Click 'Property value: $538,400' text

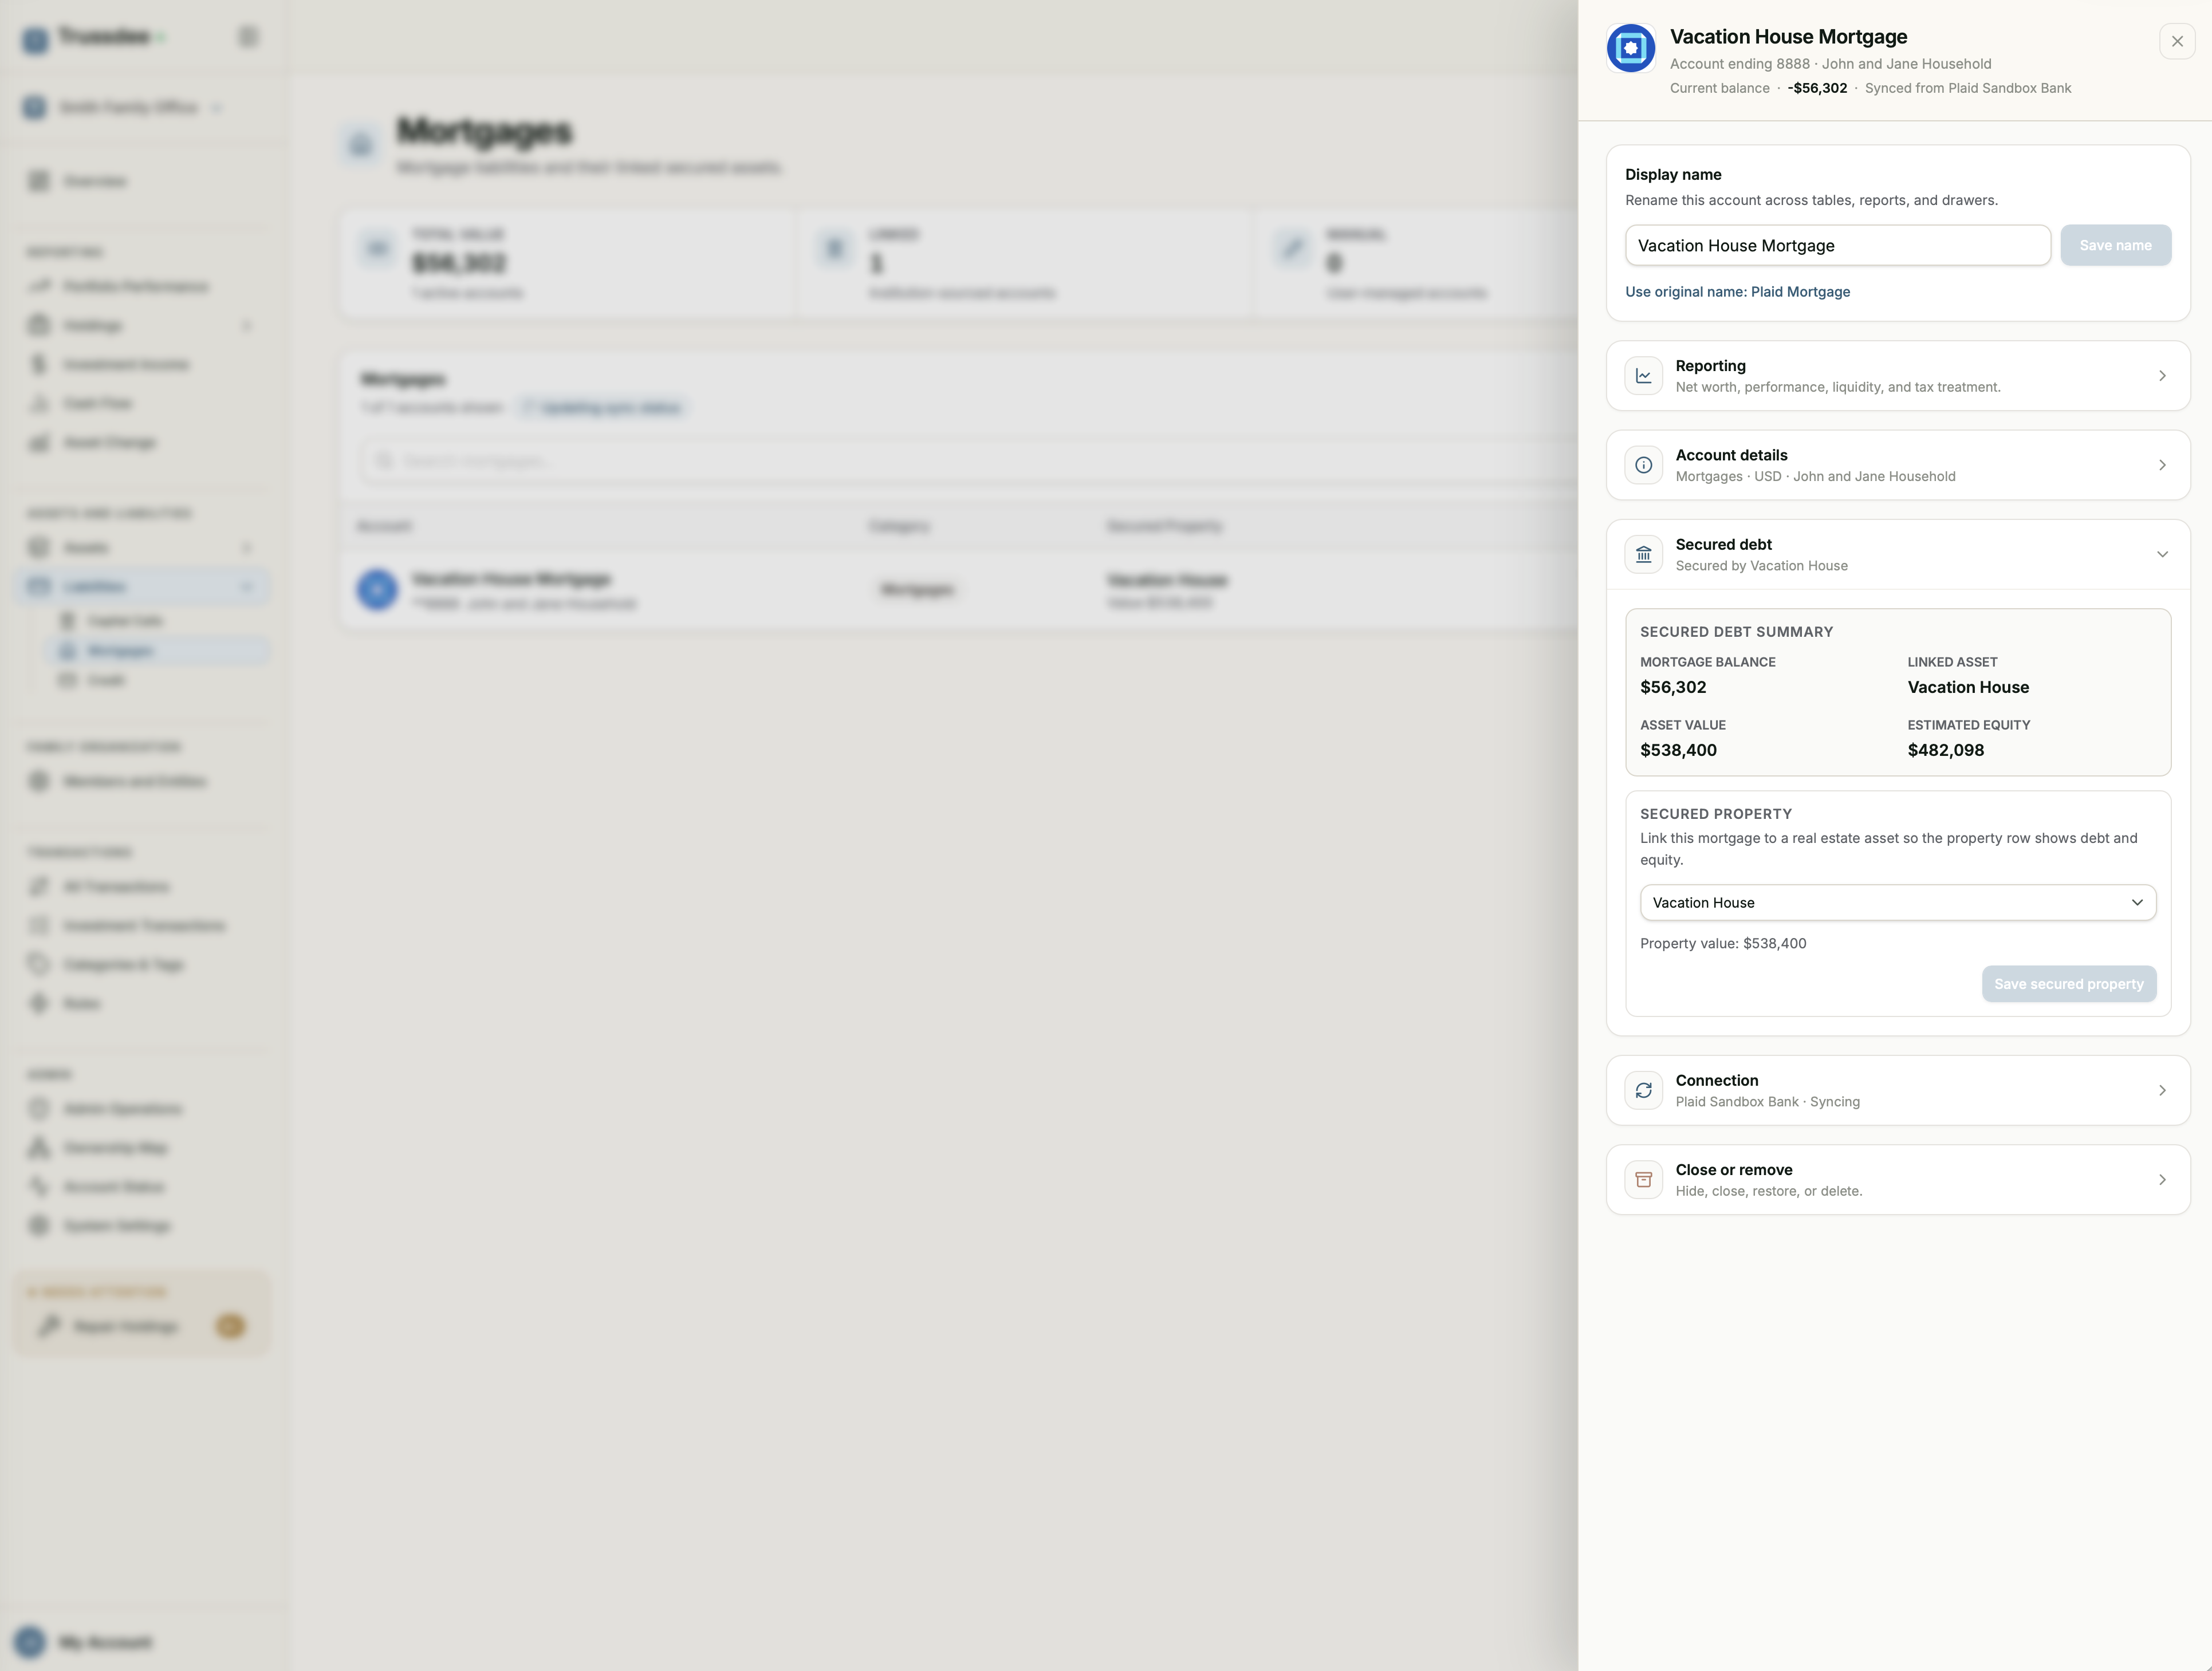(x=1722, y=944)
